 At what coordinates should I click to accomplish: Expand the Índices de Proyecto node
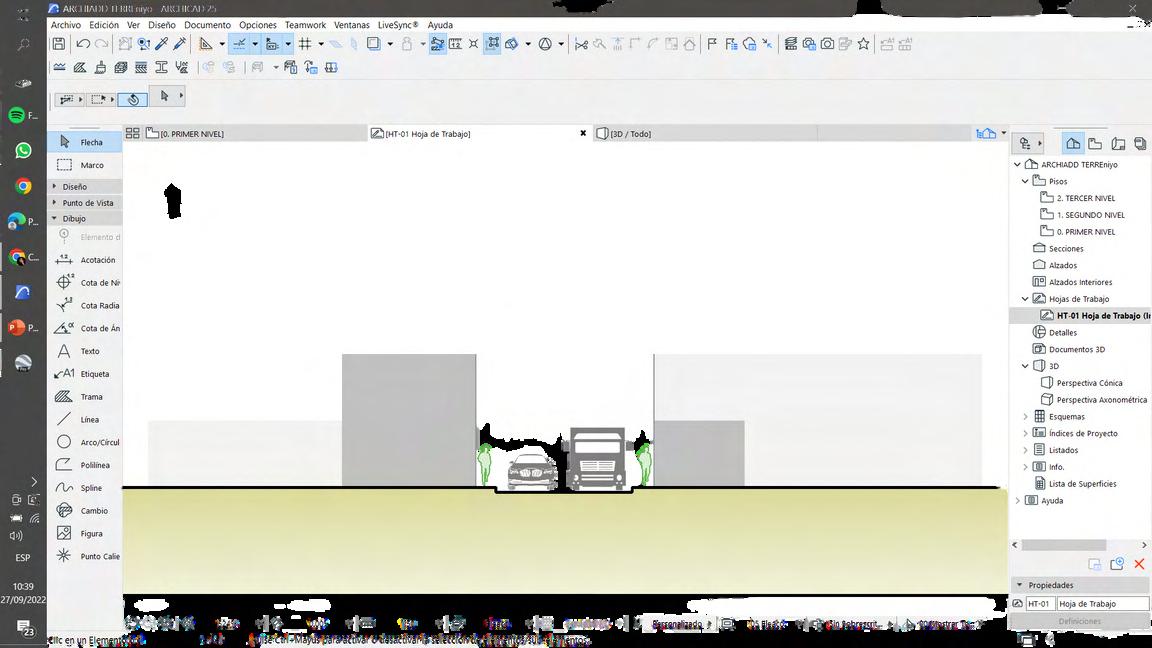[1026, 433]
